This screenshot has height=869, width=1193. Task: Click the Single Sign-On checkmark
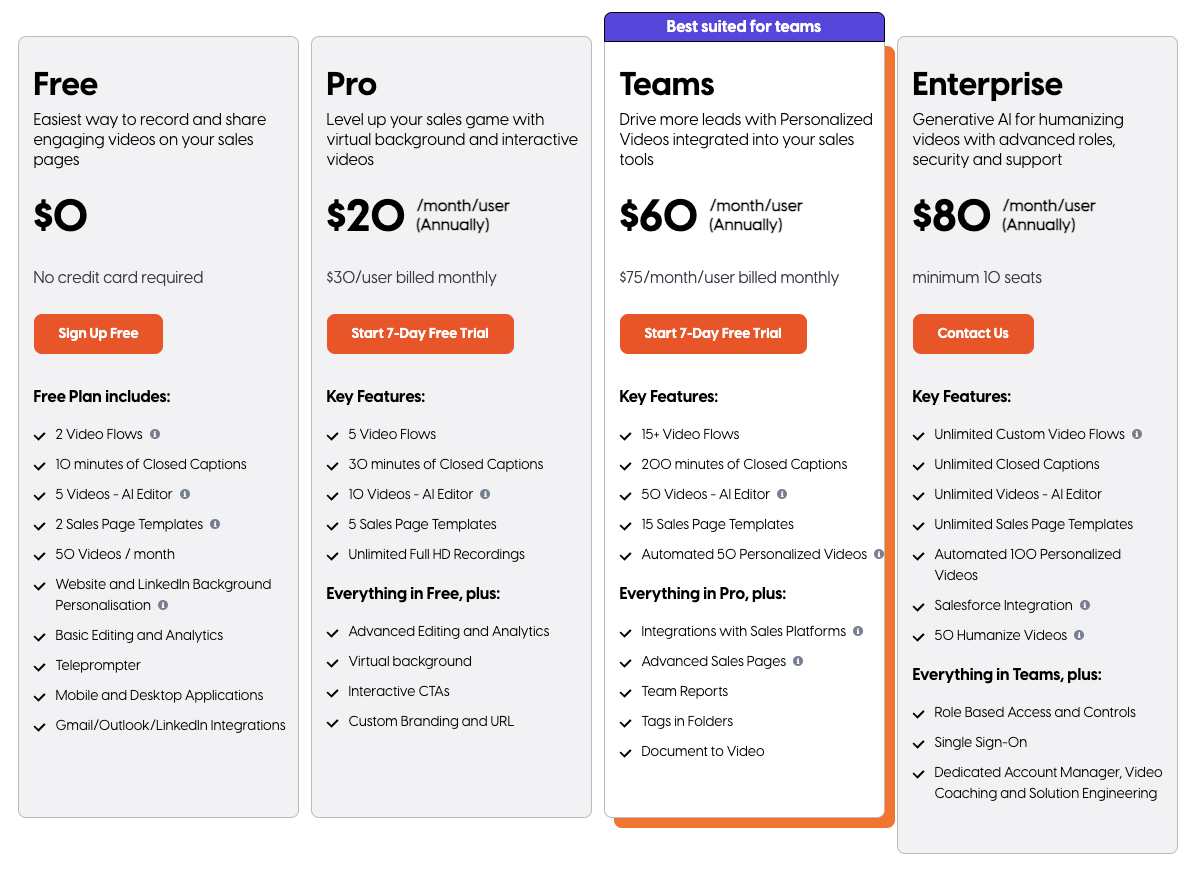tap(919, 744)
